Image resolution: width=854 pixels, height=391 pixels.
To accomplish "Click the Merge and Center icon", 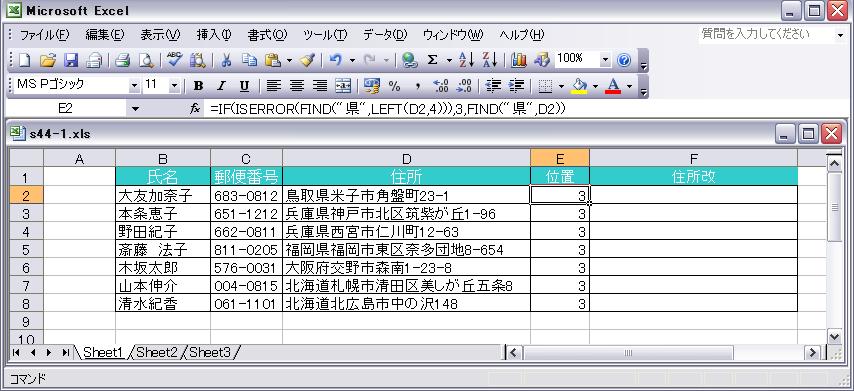I will pyautogui.click(x=343, y=85).
